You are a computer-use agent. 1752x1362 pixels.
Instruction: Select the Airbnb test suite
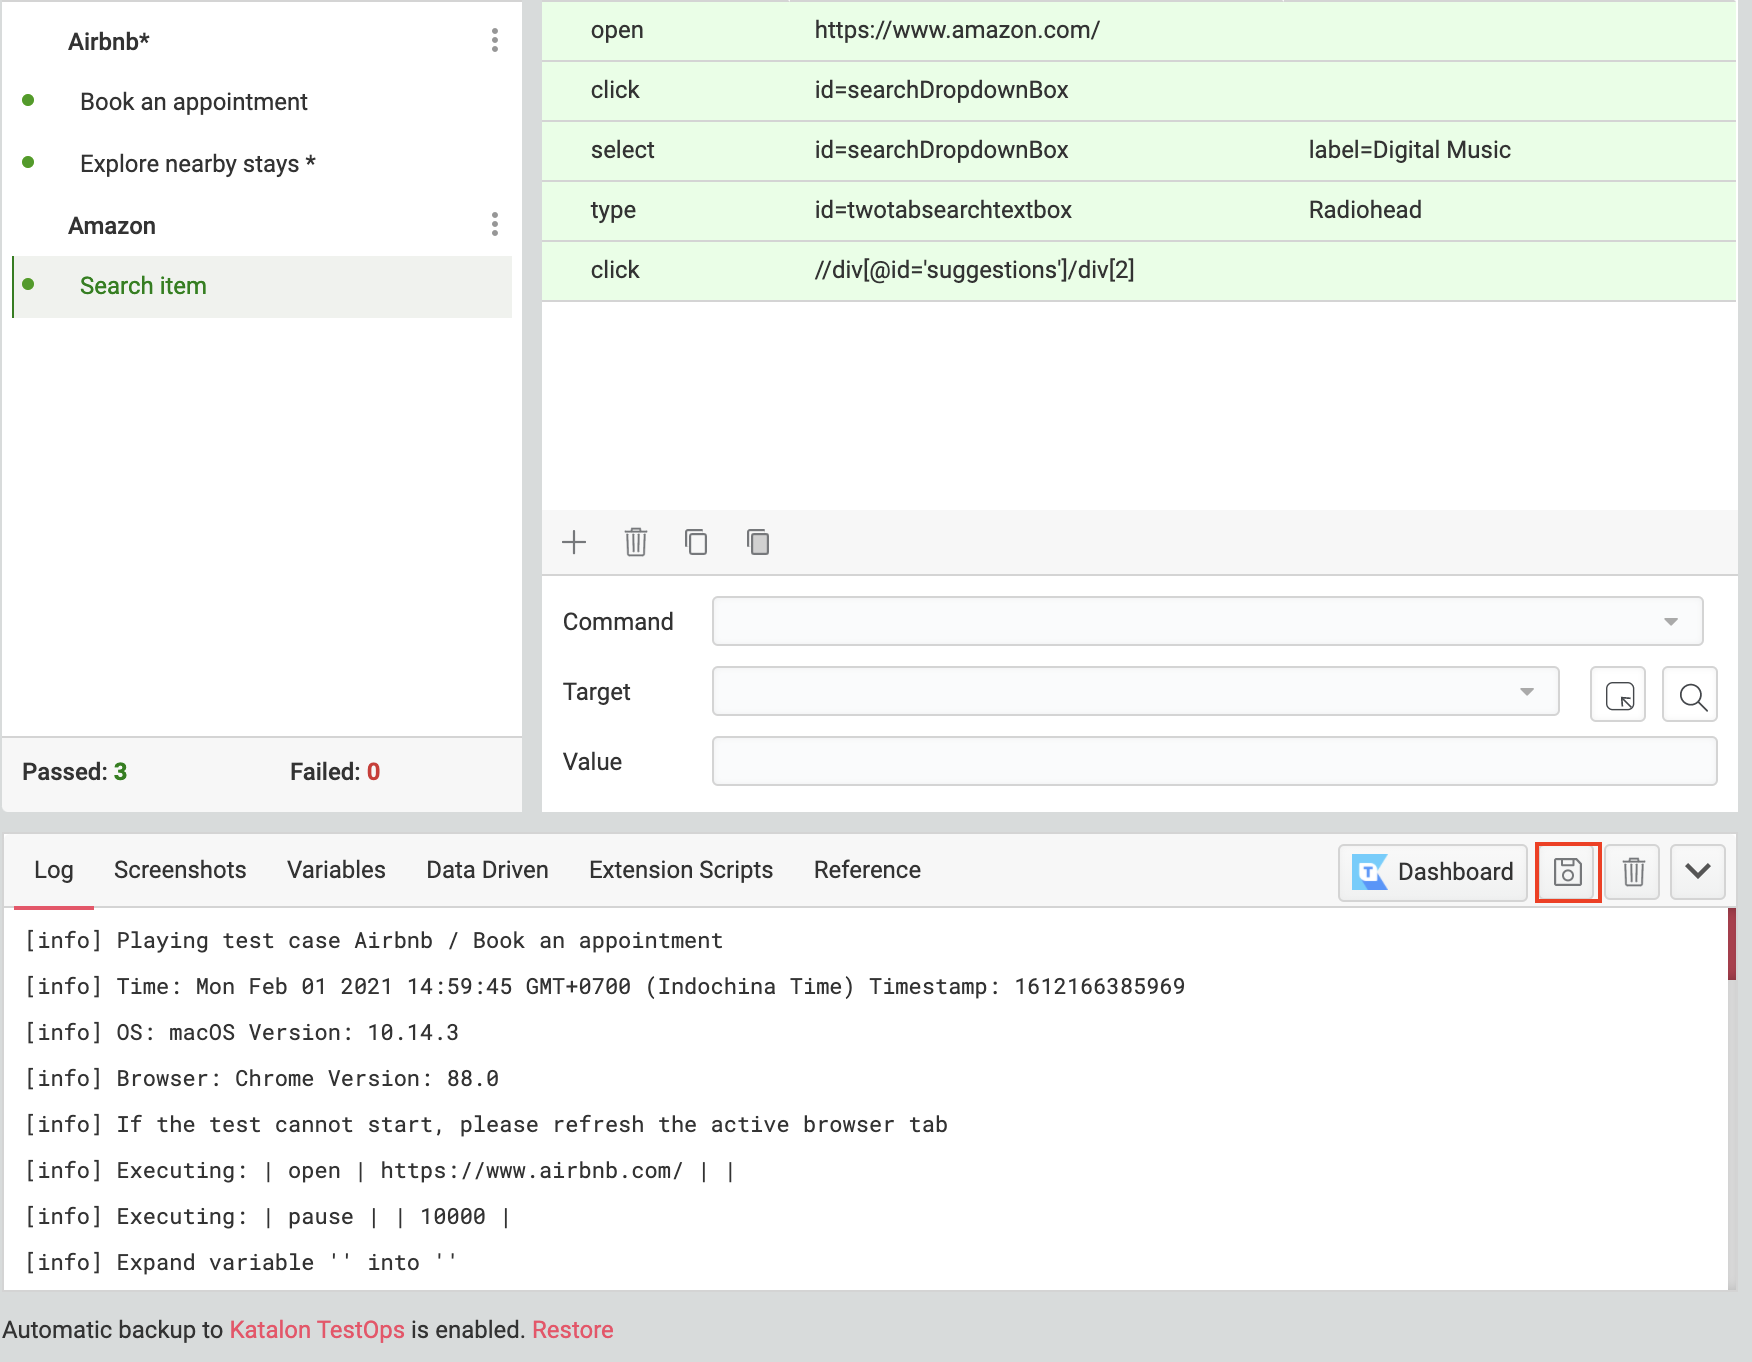tap(109, 41)
